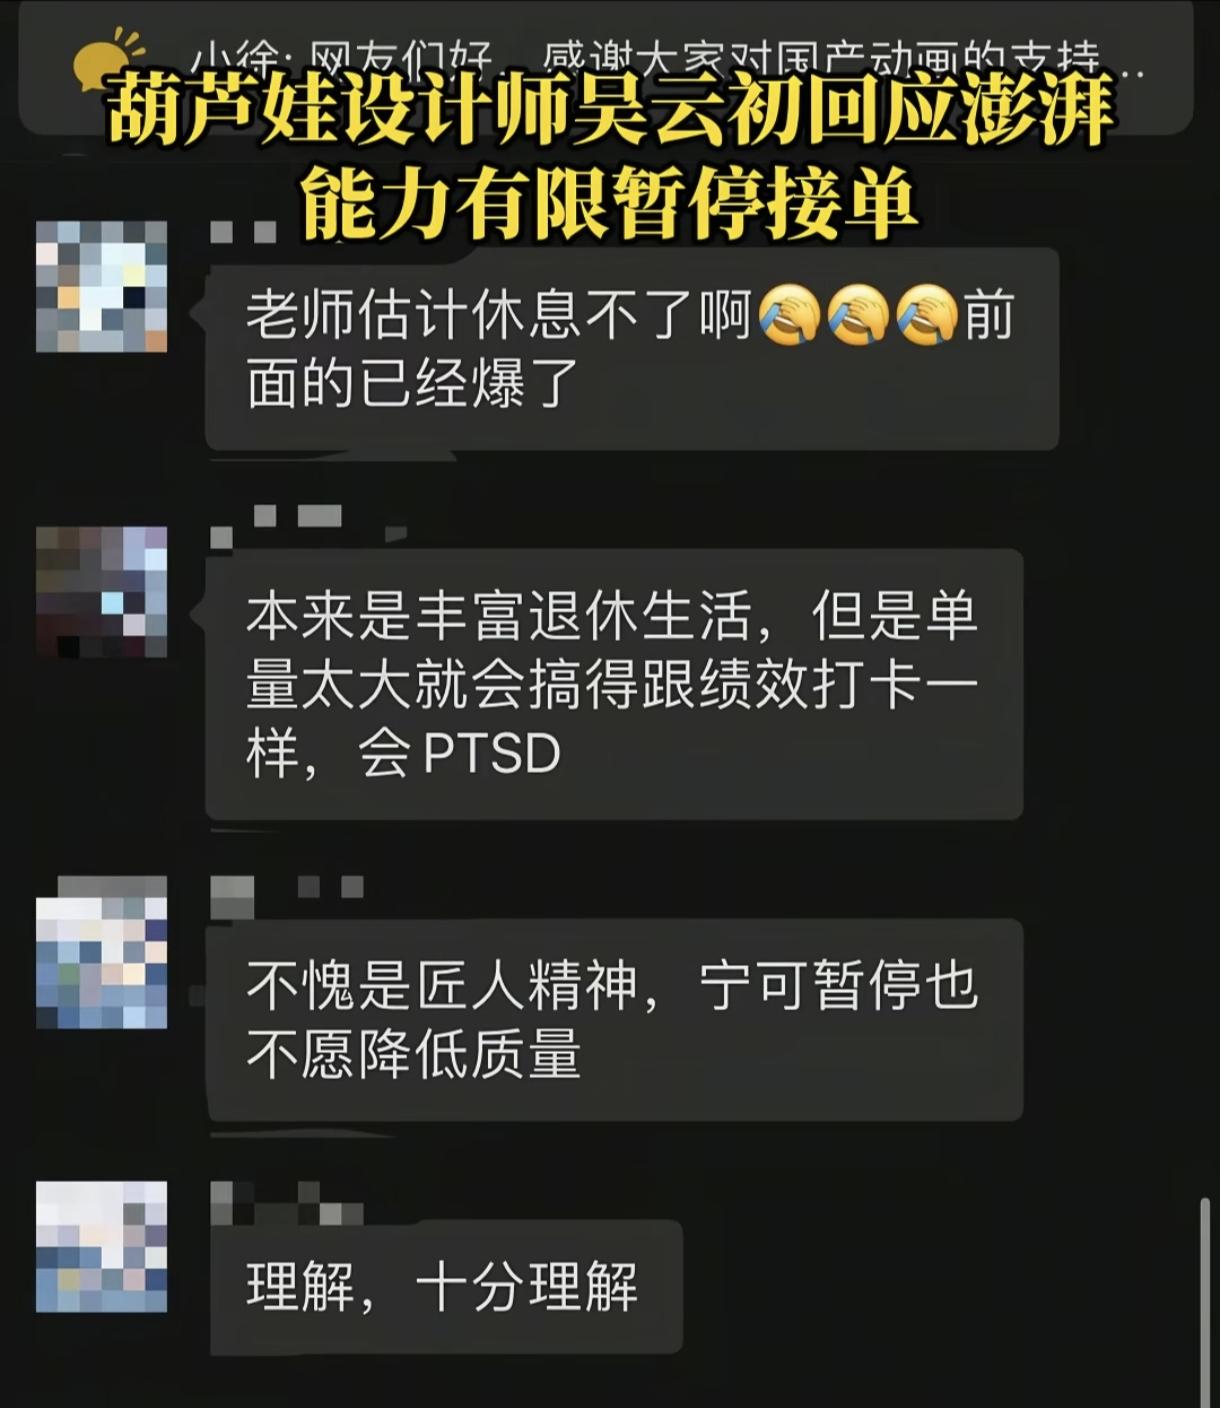Click the first crying-laughing emoji
Viewport: 1220px width, 1408px height.
click(x=789, y=315)
